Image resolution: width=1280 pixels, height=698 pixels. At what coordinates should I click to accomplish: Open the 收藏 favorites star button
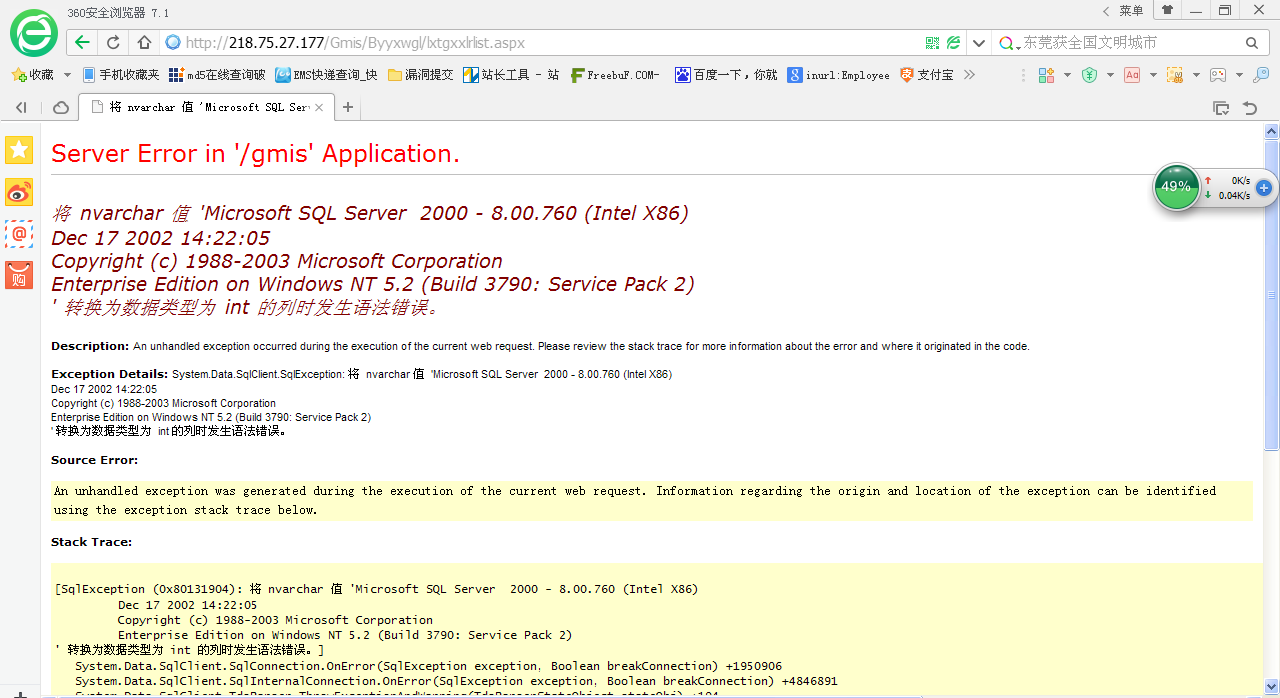(x=32, y=75)
